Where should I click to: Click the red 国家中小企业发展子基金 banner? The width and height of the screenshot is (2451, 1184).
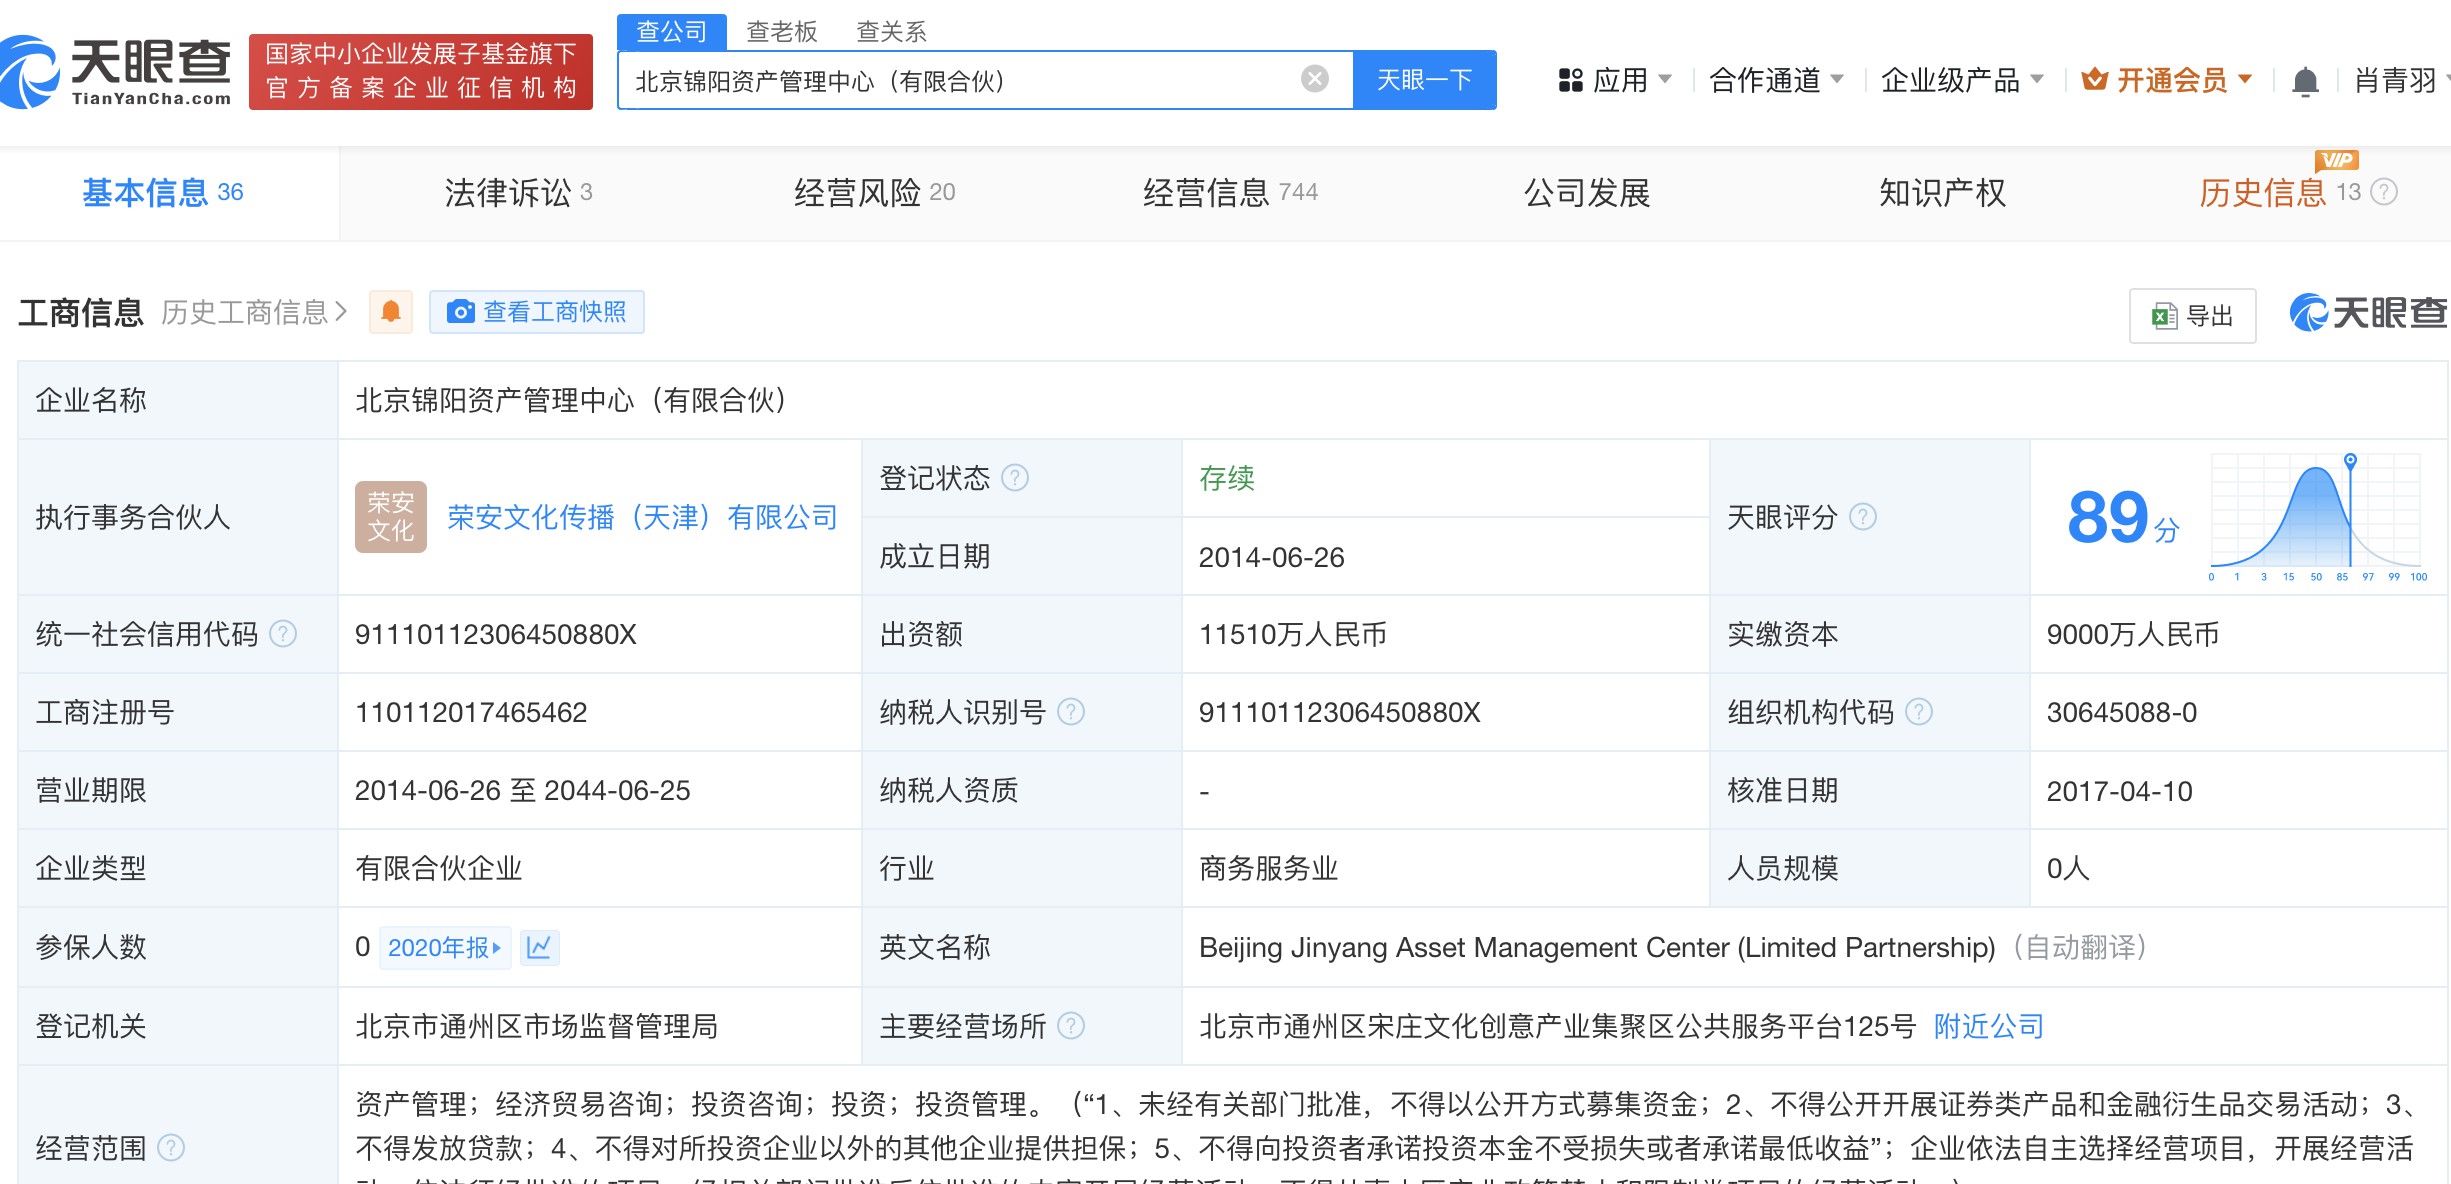[421, 72]
